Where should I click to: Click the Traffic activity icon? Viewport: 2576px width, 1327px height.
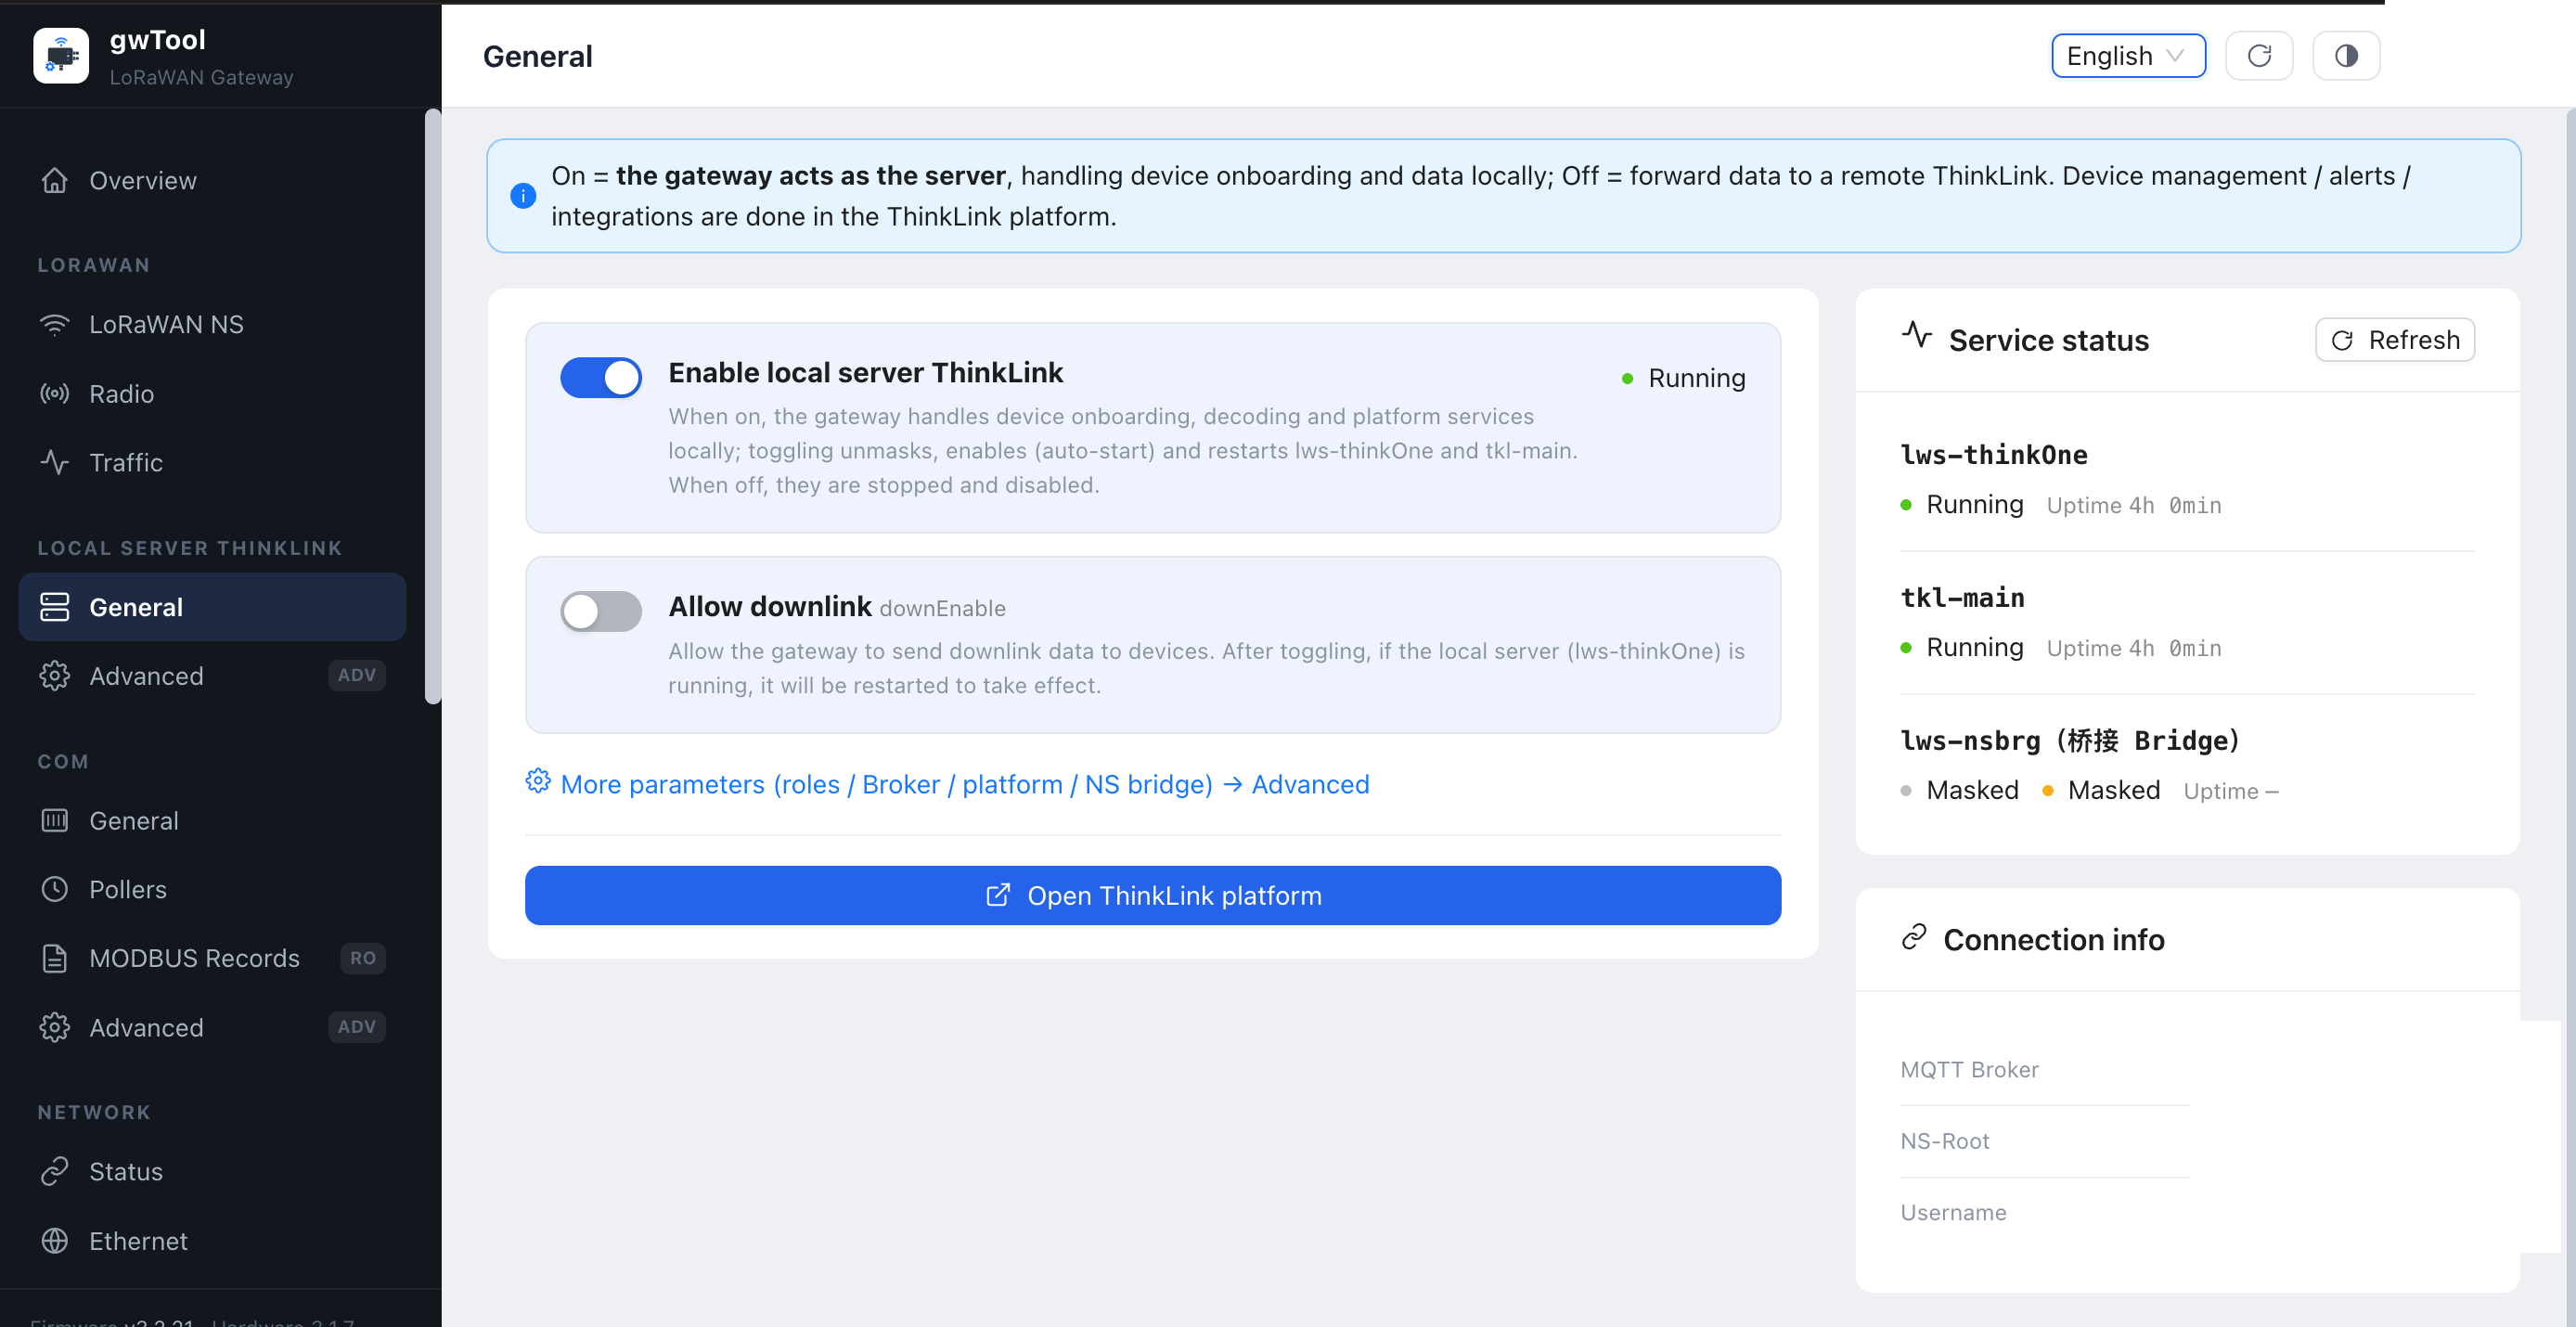pos(55,462)
